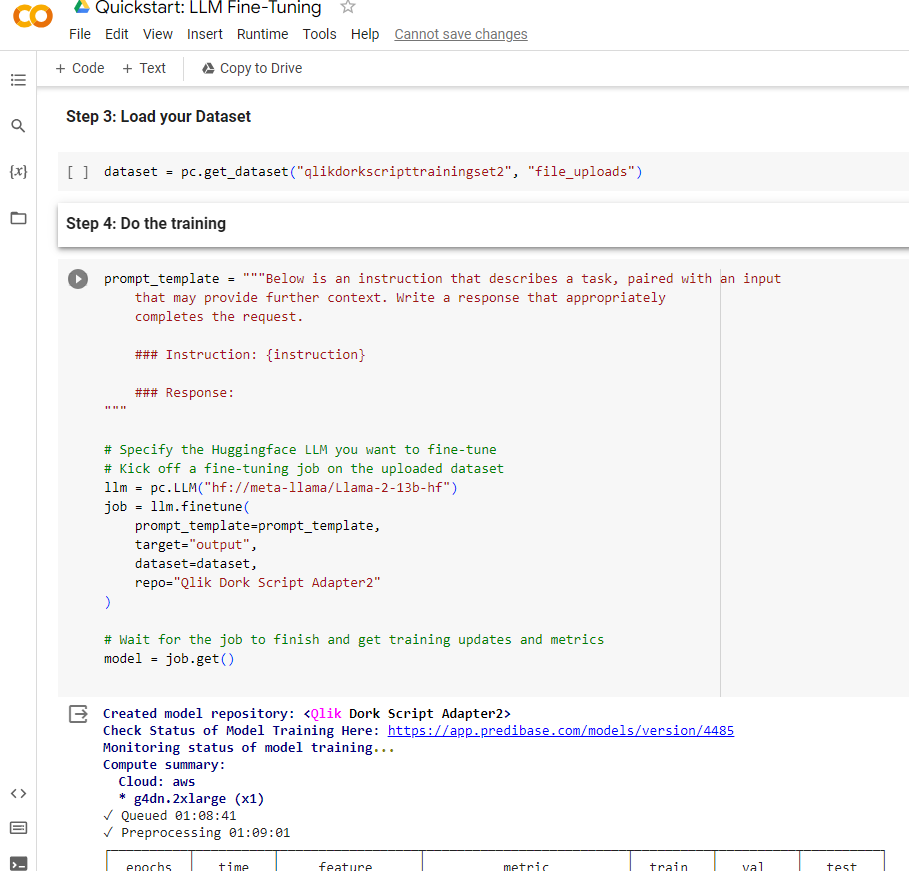This screenshot has height=871, width=909.
Task: Click the Google Drive icon beside the title
Action: [82, 7]
